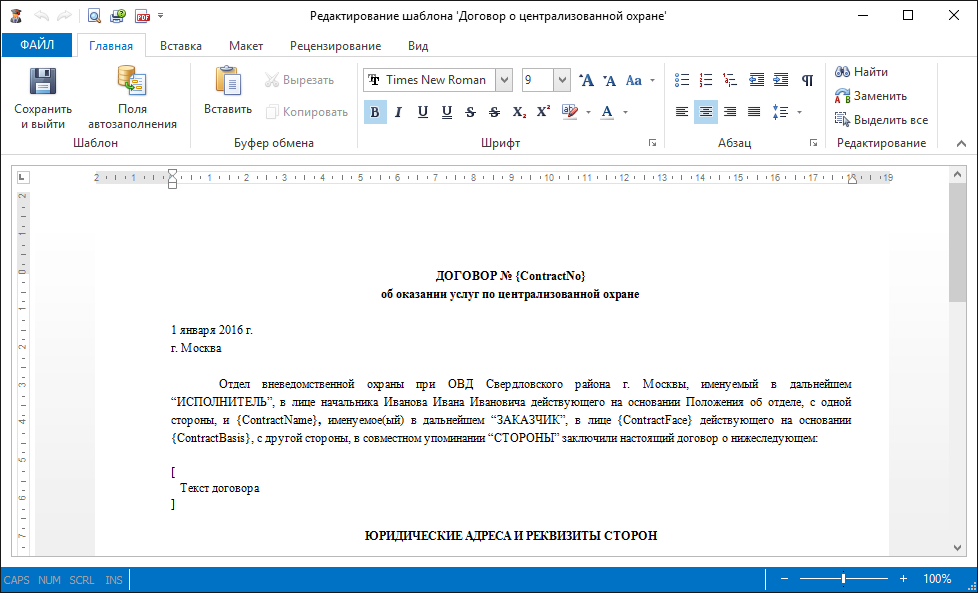Increase font size with grow font icon
Screen dimensions: 978x593
pos(586,80)
